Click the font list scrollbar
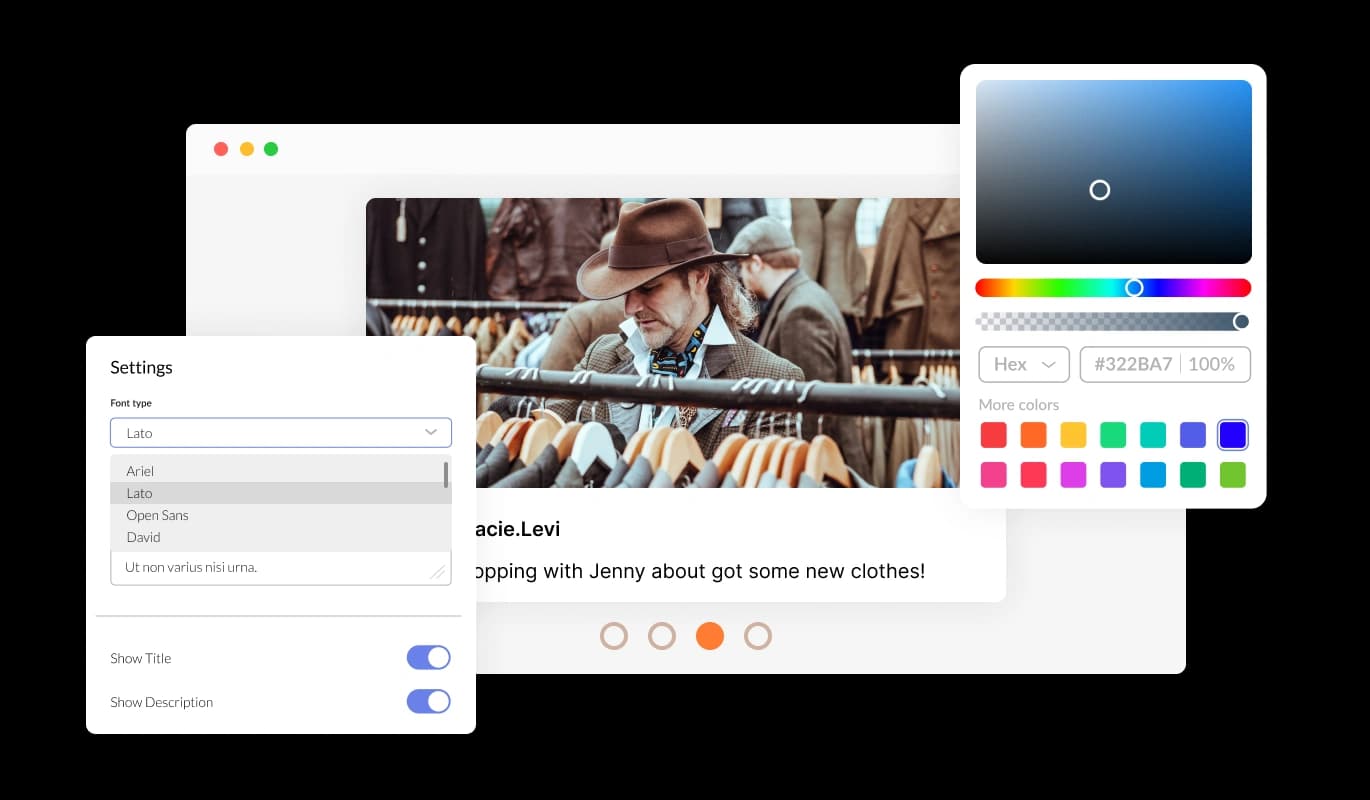1370x800 pixels. pyautogui.click(x=446, y=474)
